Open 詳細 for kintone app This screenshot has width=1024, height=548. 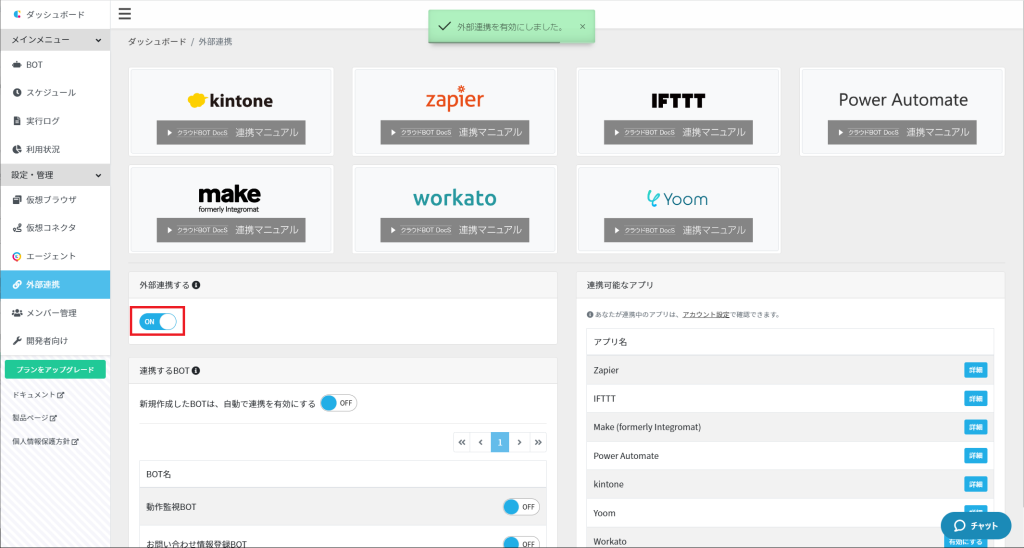[976, 484]
